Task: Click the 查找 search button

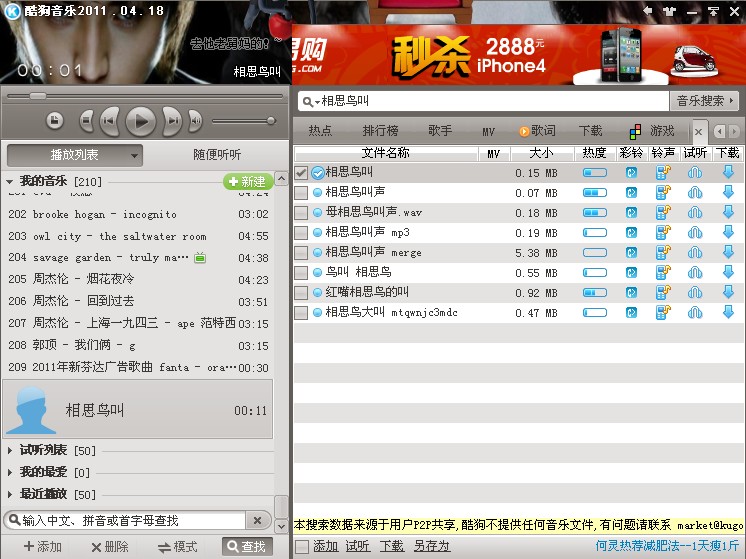Action: click(247, 547)
